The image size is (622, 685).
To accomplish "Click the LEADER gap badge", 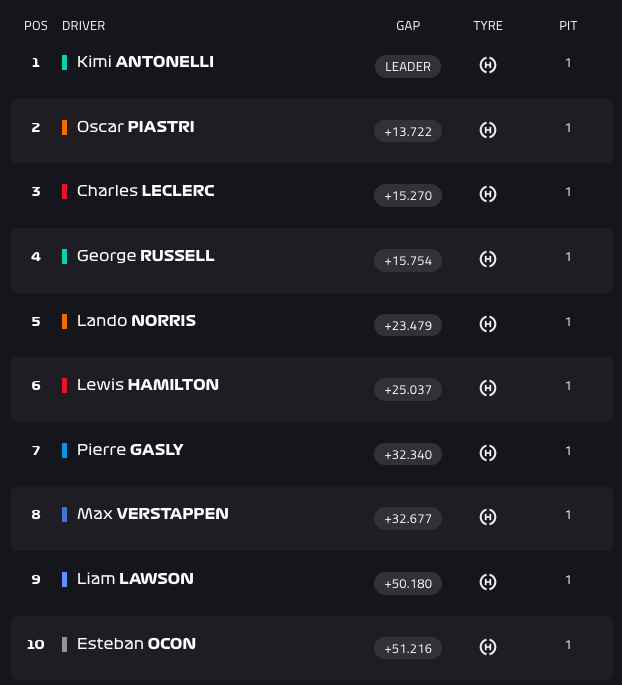I will pyautogui.click(x=408, y=66).
